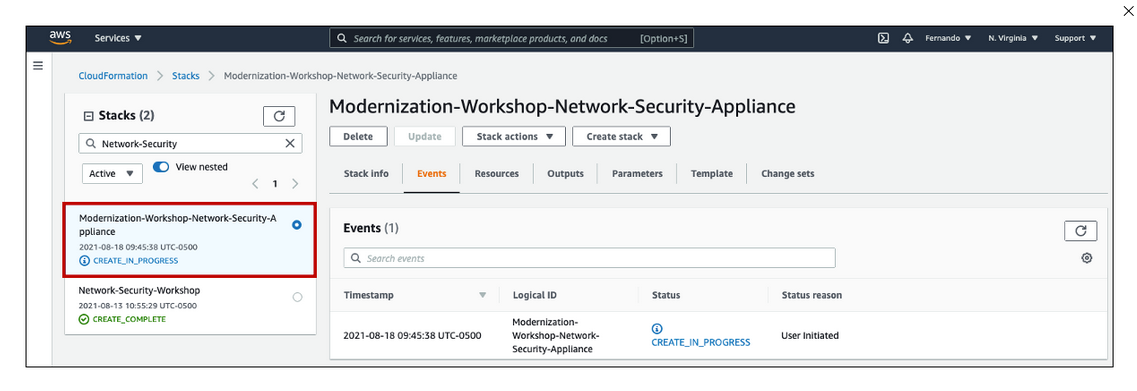Switch to the Stack info tab
The height and width of the screenshot is (391, 1137).
coord(366,174)
